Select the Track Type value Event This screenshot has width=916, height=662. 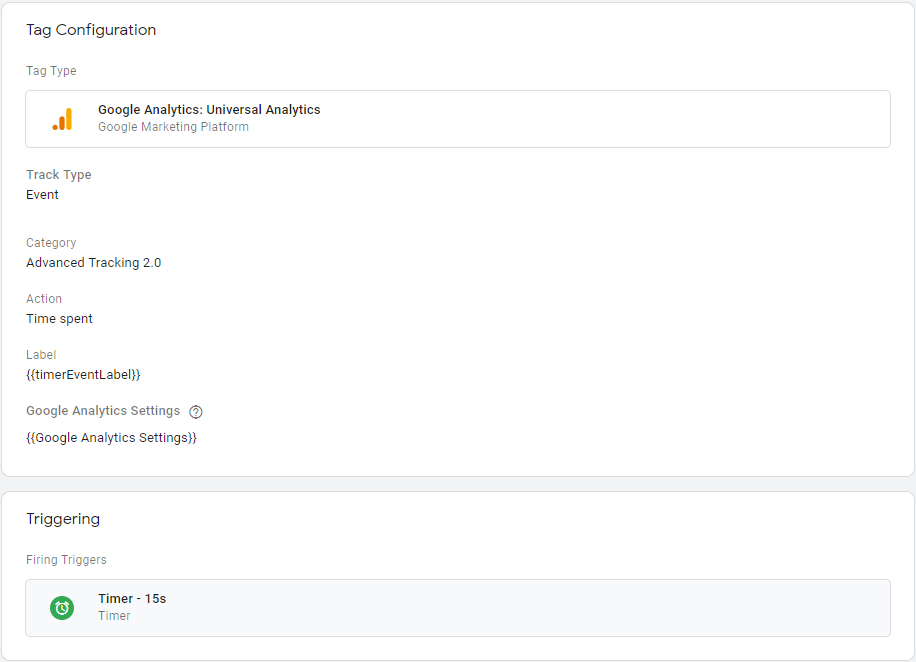pyautogui.click(x=42, y=195)
